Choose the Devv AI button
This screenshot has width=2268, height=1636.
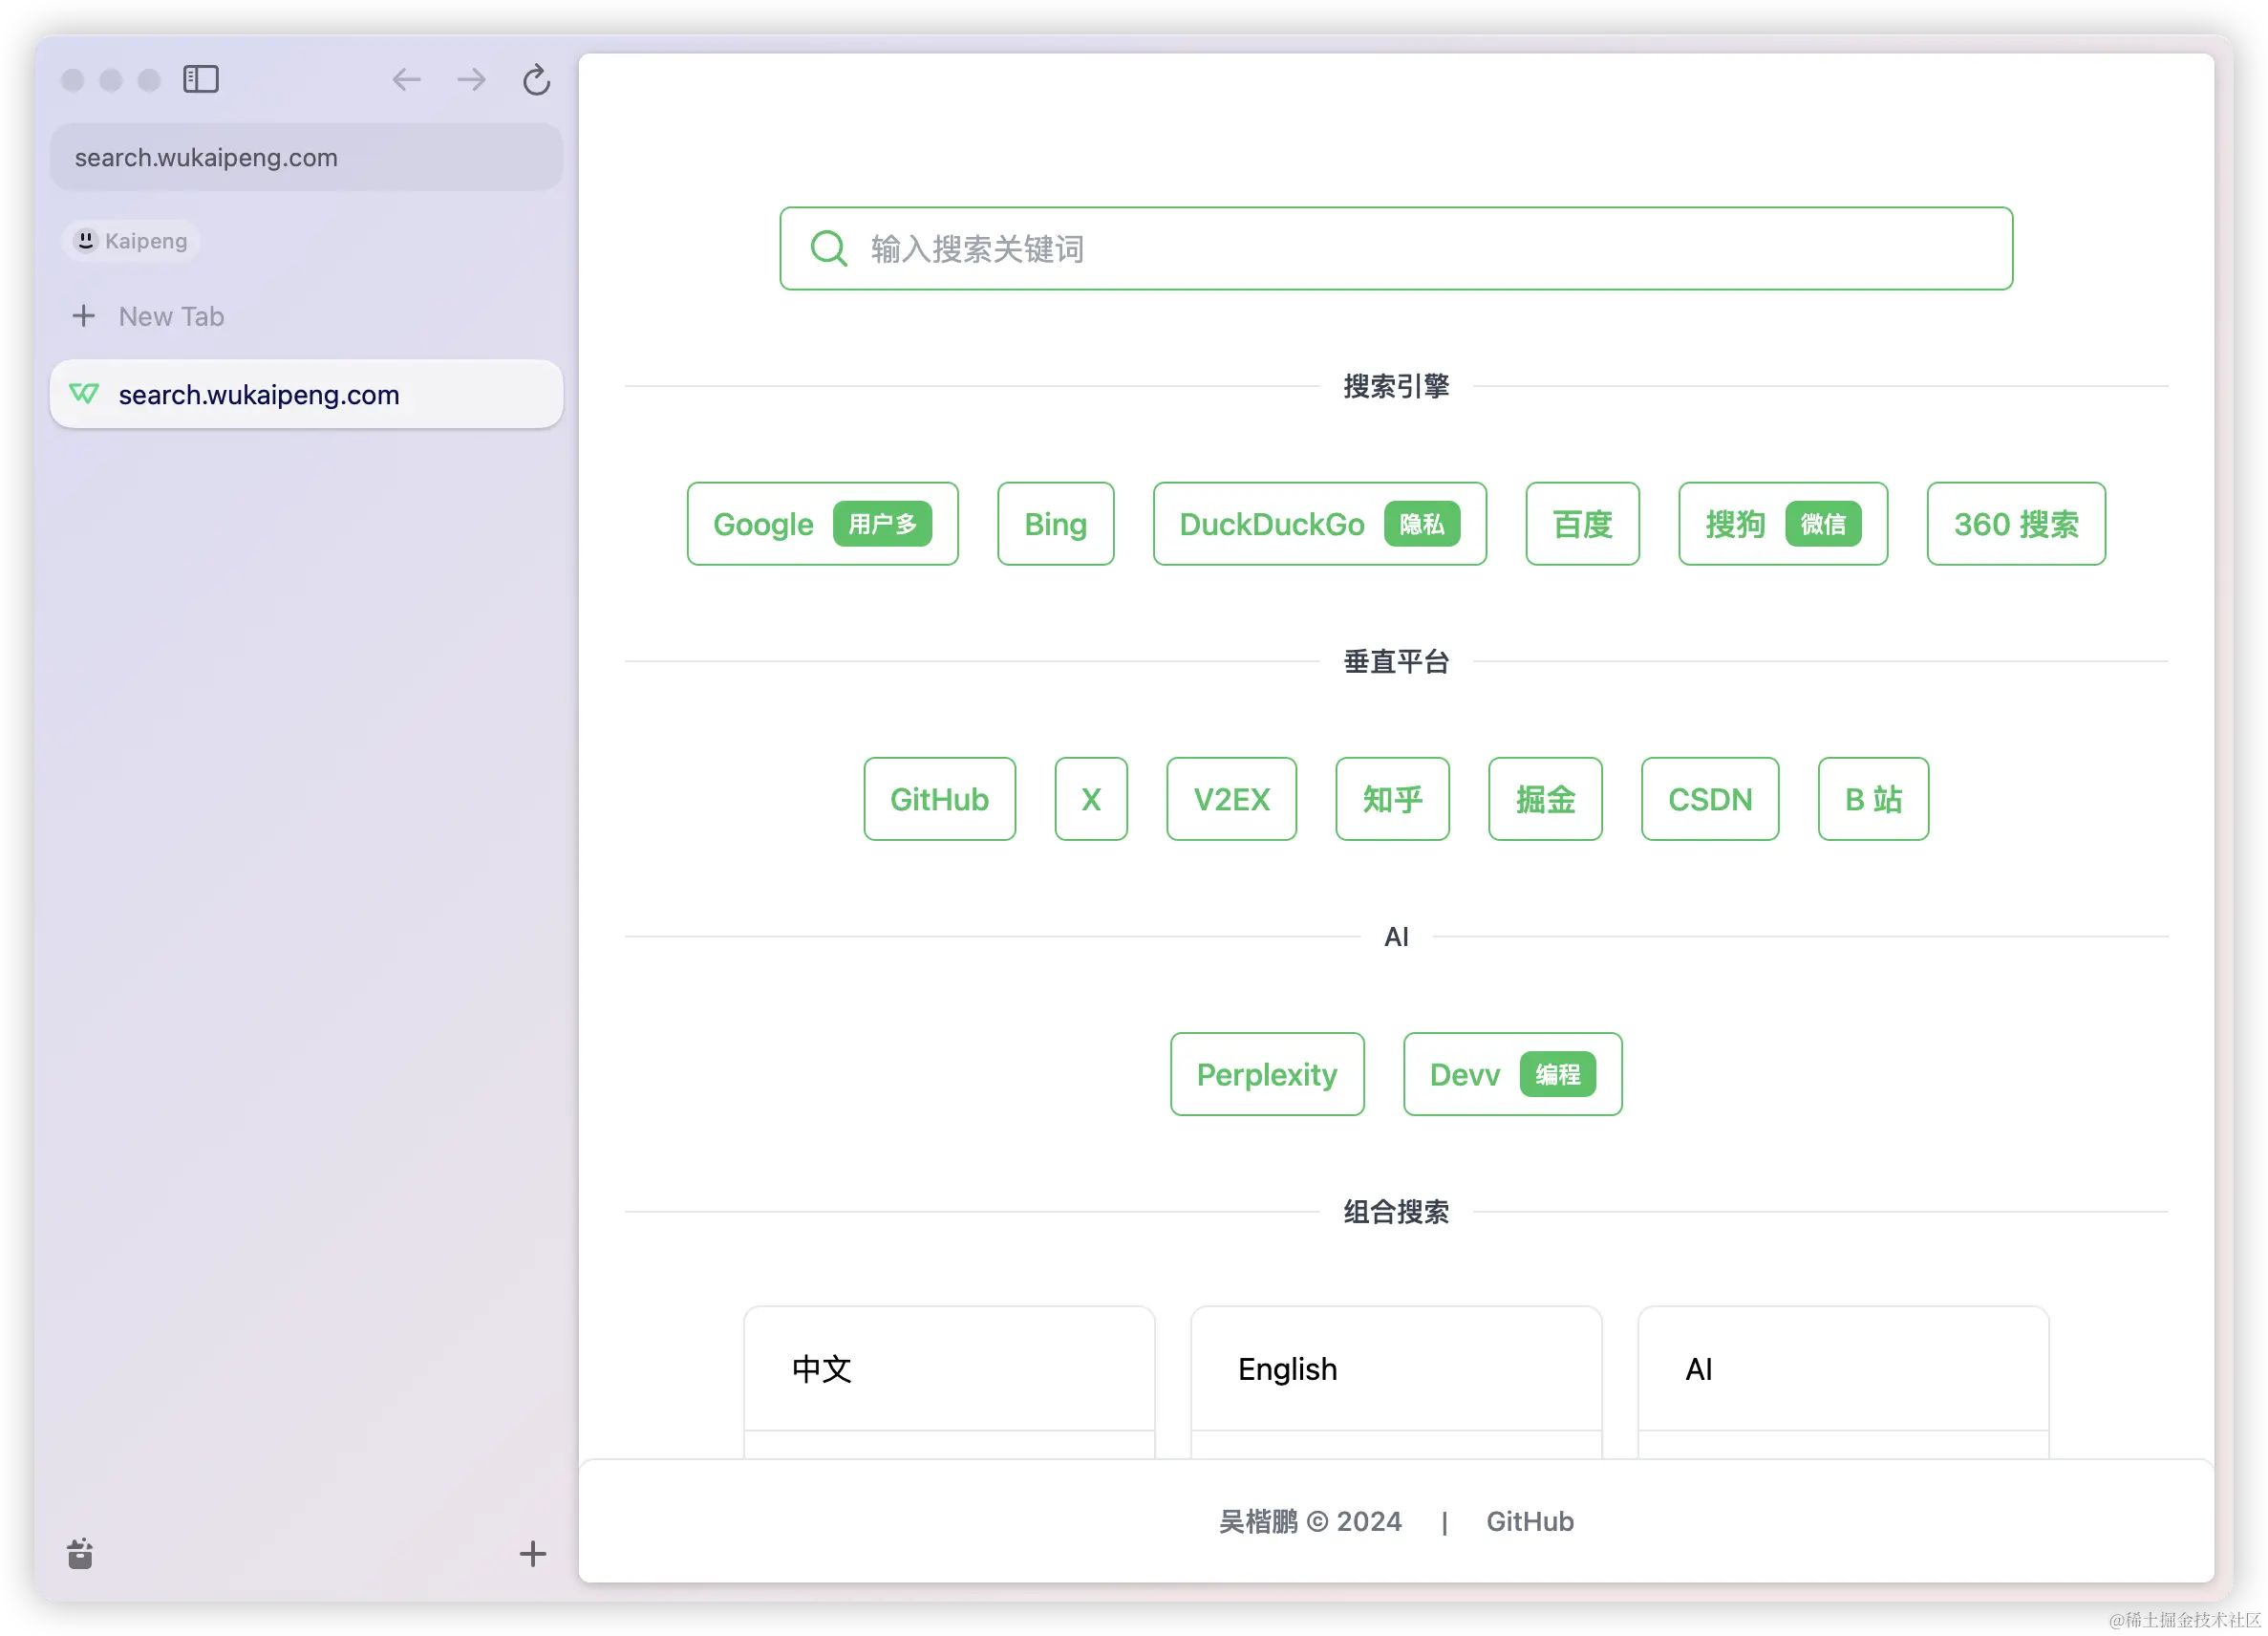click(1512, 1074)
